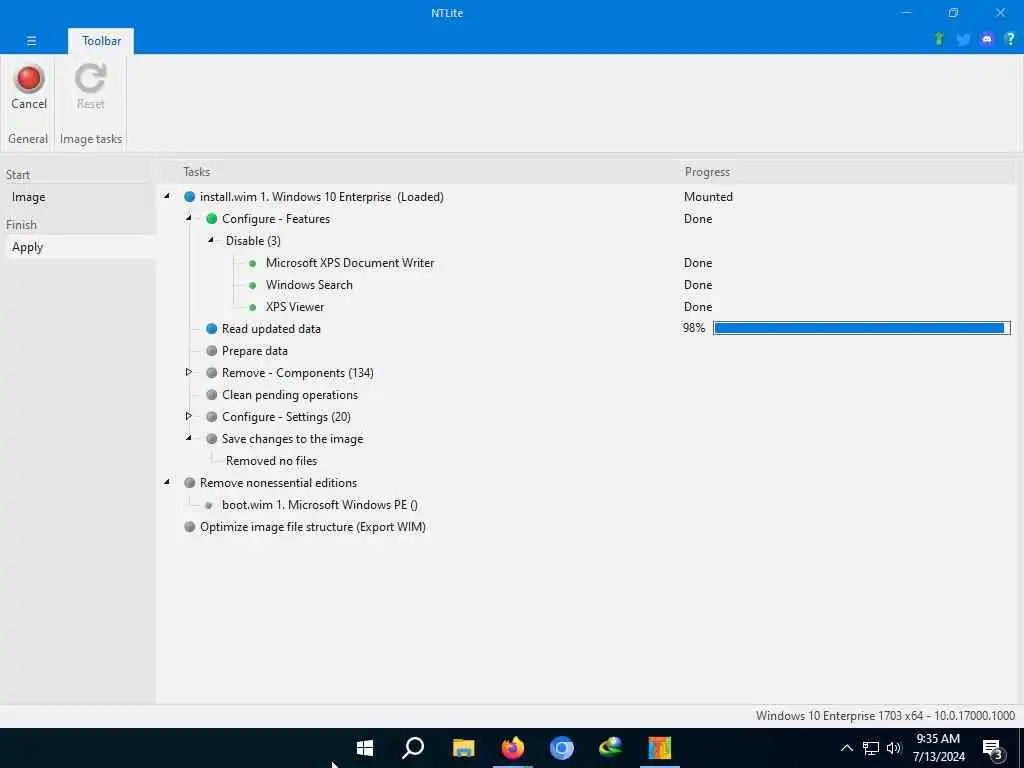The width and height of the screenshot is (1024, 768).
Task: Click grey status dot of Configure - Settings
Action: point(212,417)
